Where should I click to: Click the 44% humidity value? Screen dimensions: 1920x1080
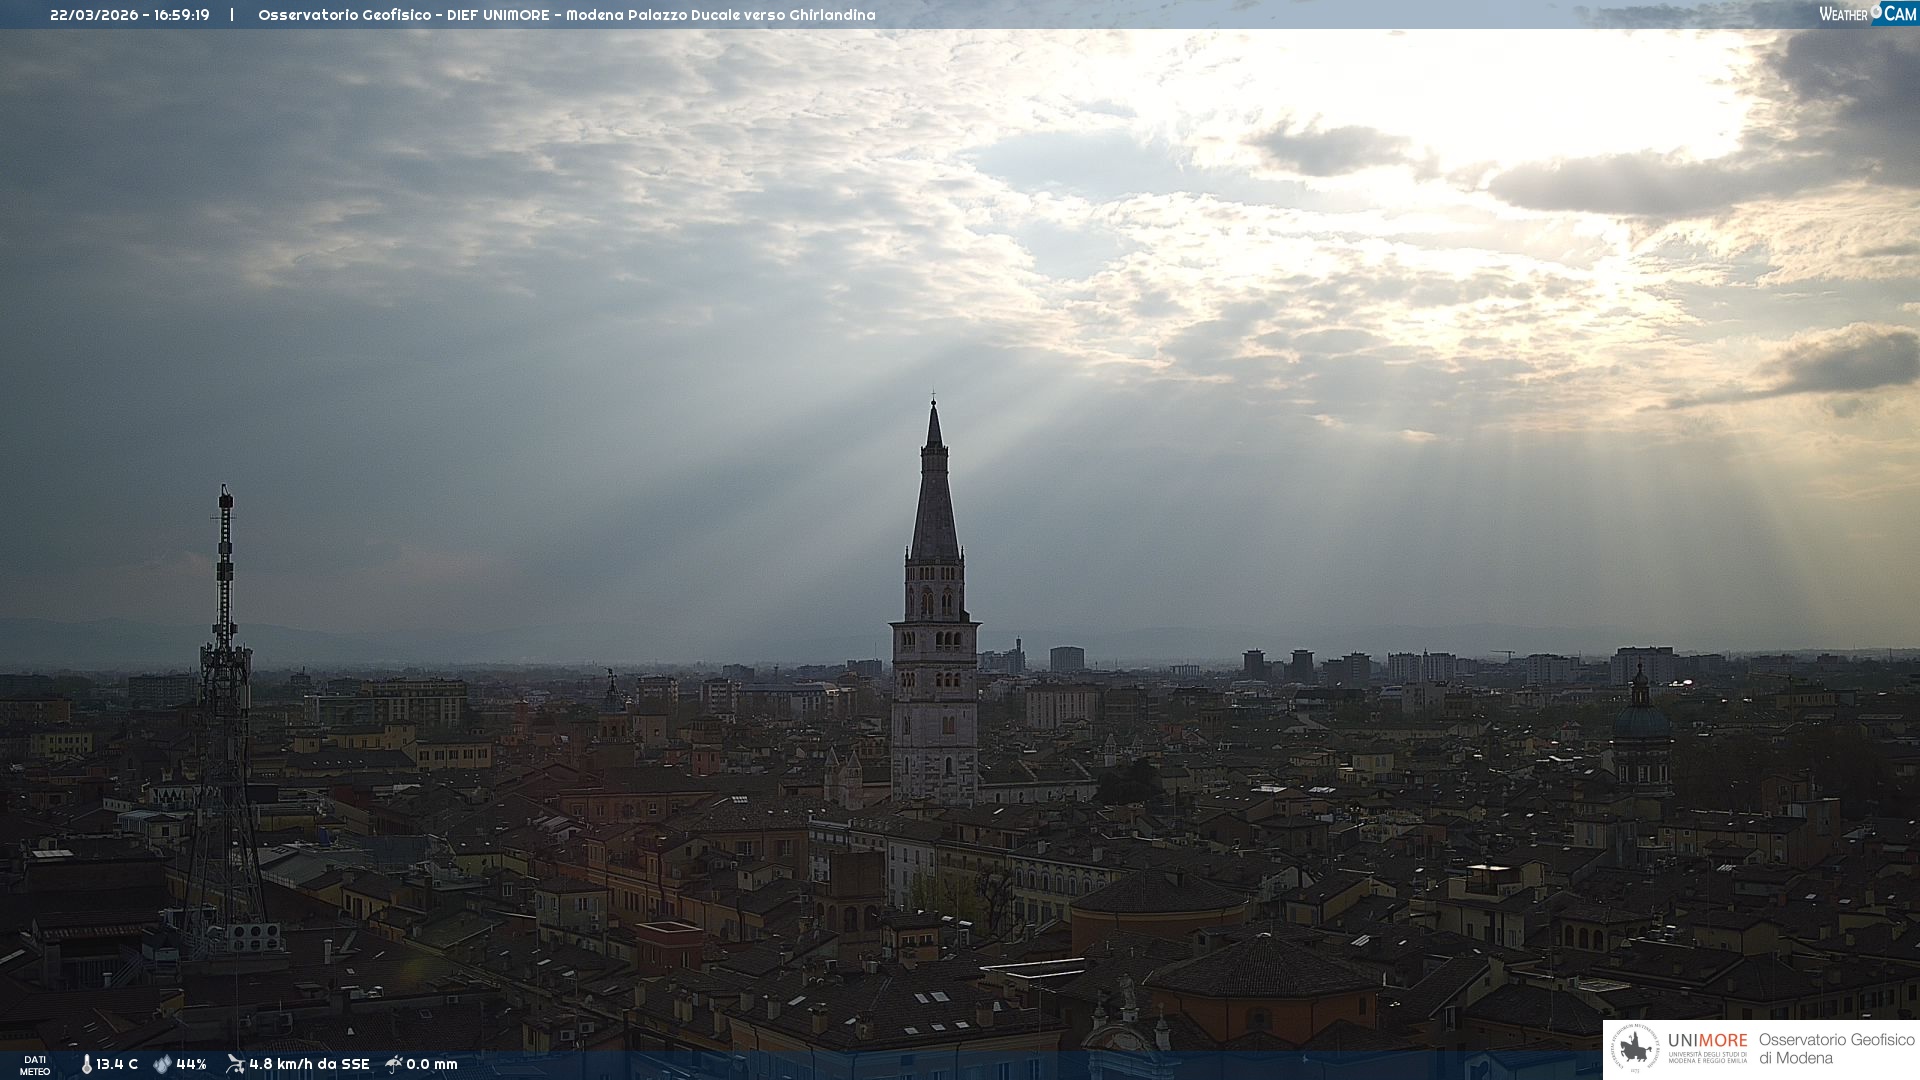(x=191, y=1064)
